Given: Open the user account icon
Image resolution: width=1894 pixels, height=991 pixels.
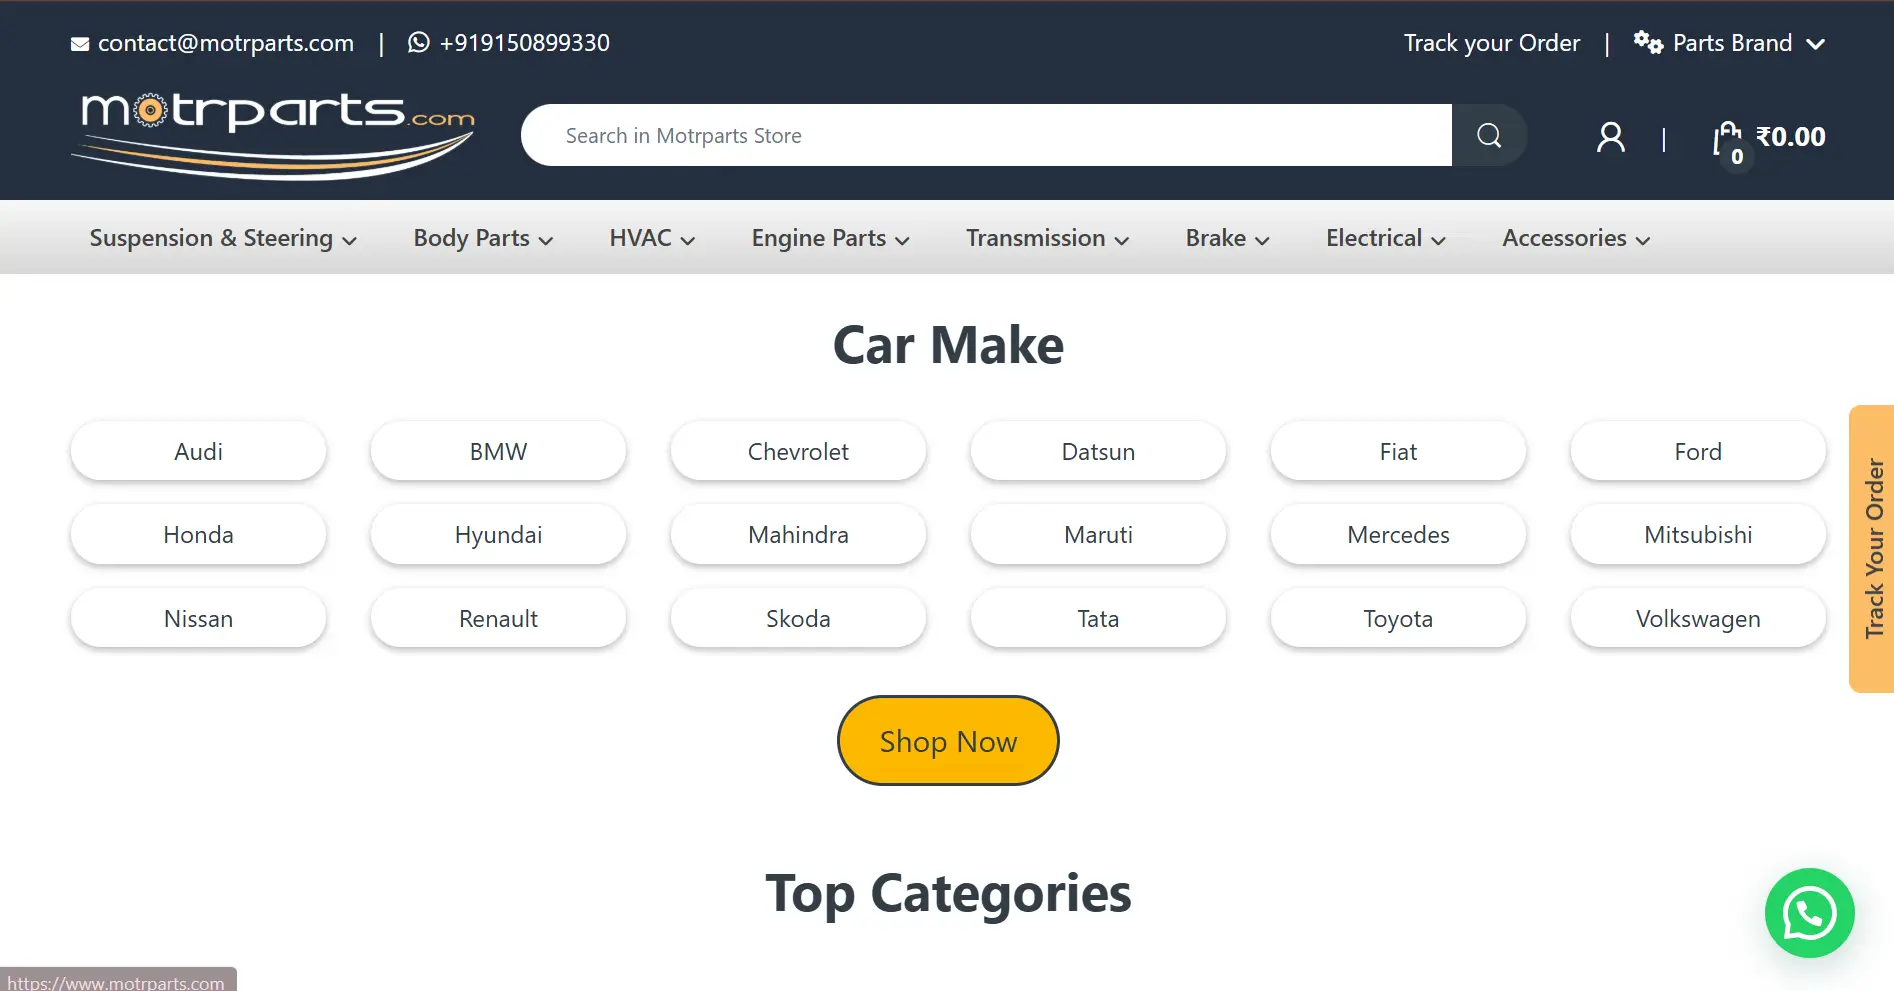Looking at the screenshot, I should [1610, 137].
